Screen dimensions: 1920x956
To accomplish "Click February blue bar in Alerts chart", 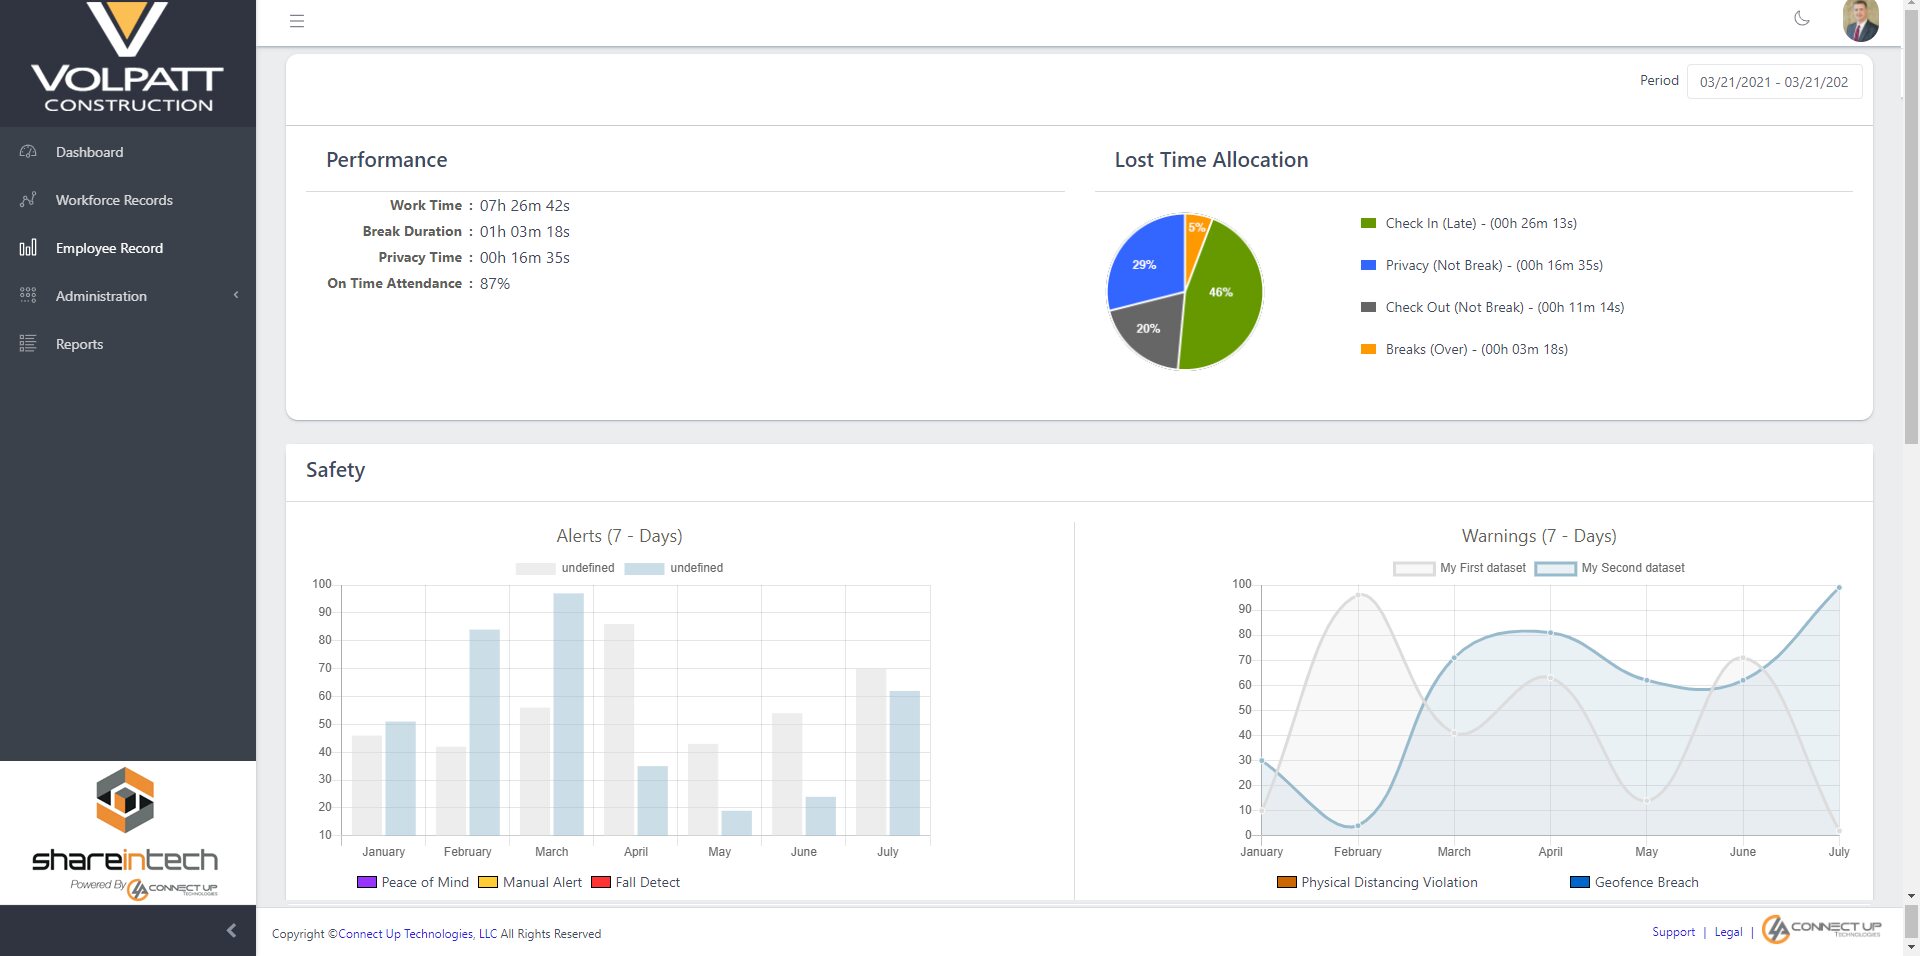I will coord(485,732).
